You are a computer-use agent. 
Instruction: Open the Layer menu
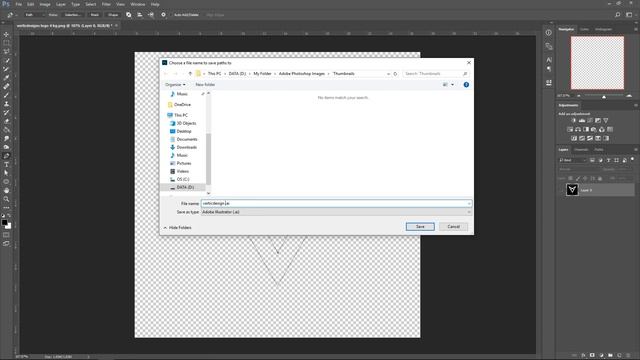[x=60, y=4]
